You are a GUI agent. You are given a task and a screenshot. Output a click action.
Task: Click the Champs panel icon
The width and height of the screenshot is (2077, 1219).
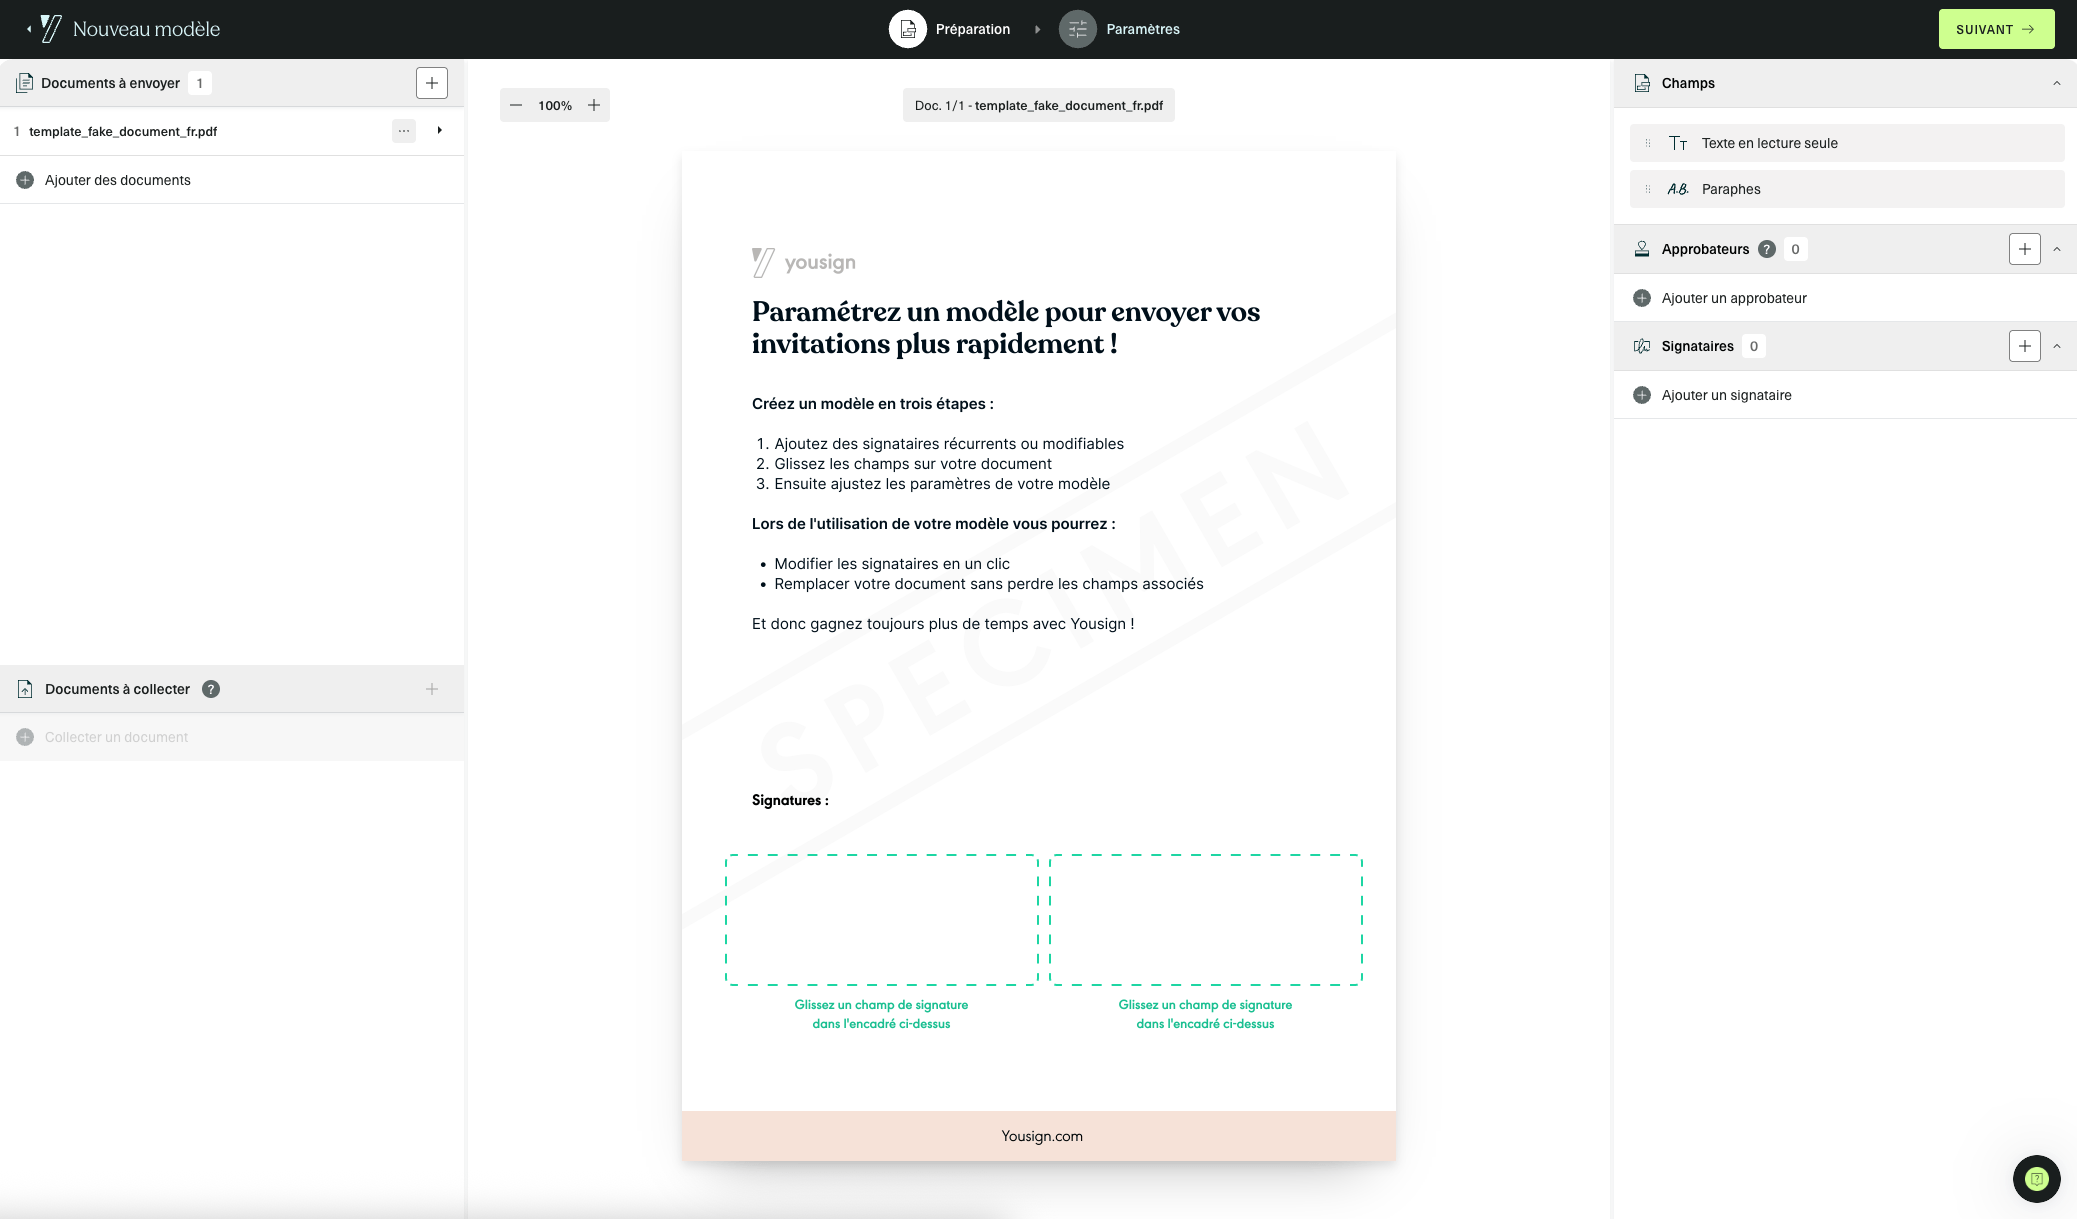1641,83
